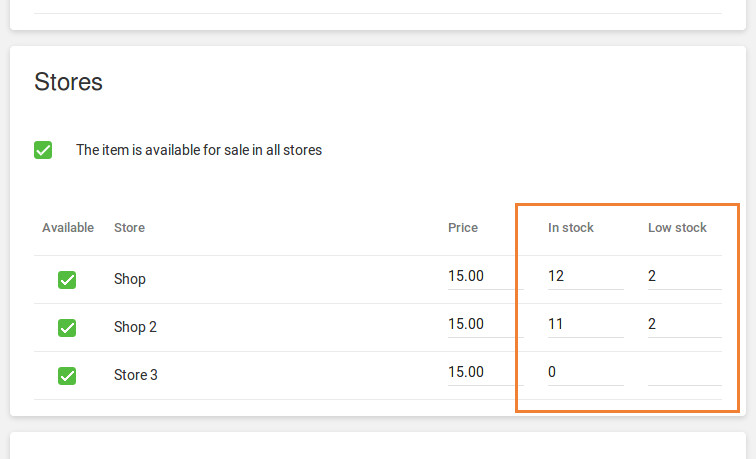Select the empty Low stock field for Store 3
The image size is (756, 459).
[x=684, y=372]
